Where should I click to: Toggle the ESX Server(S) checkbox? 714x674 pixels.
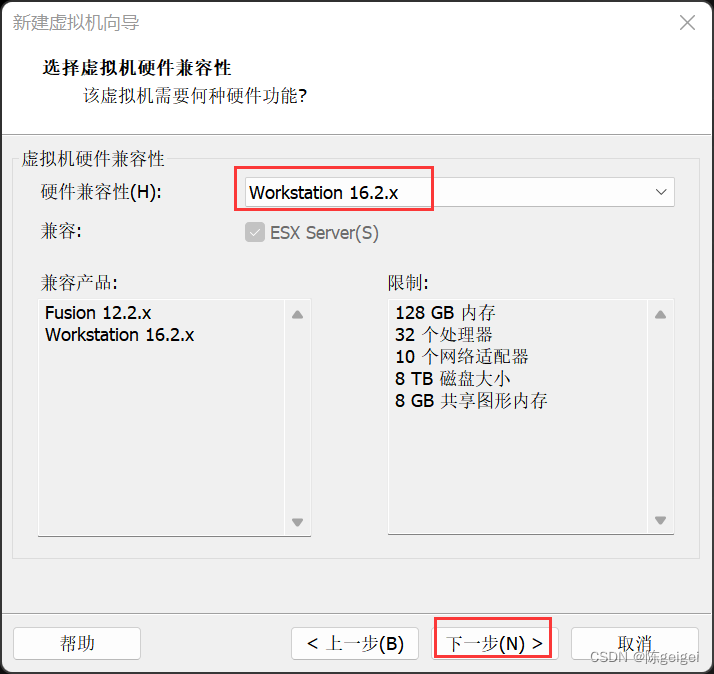255,233
